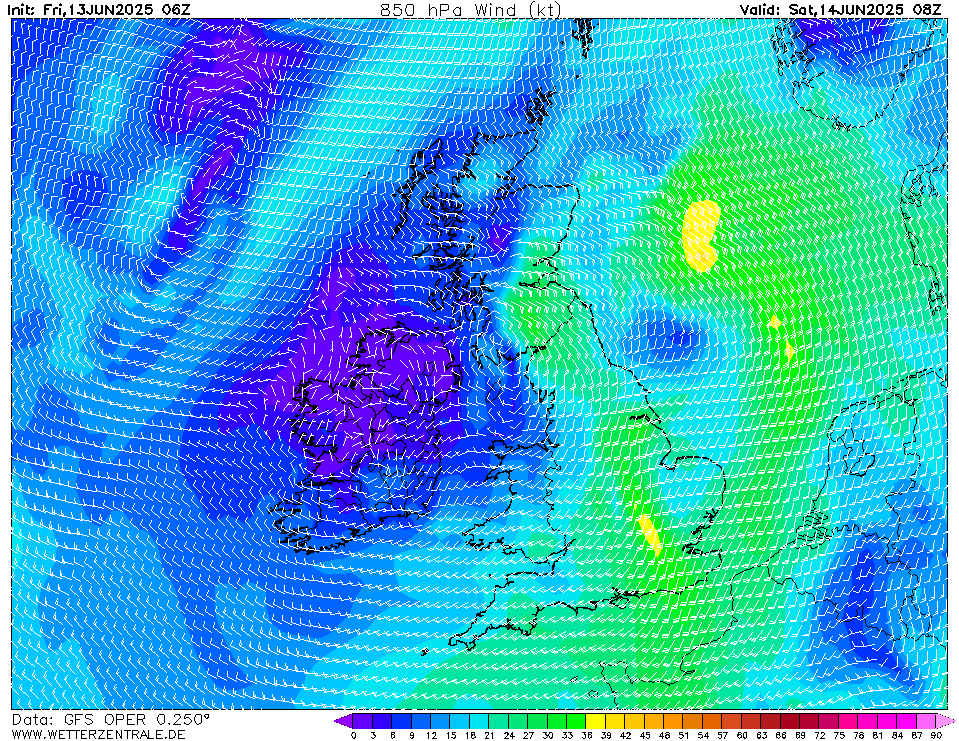This screenshot has height=741, width=959.
Task: Open the WWW.WETTERZENTRALE.DE link
Action: 98,734
